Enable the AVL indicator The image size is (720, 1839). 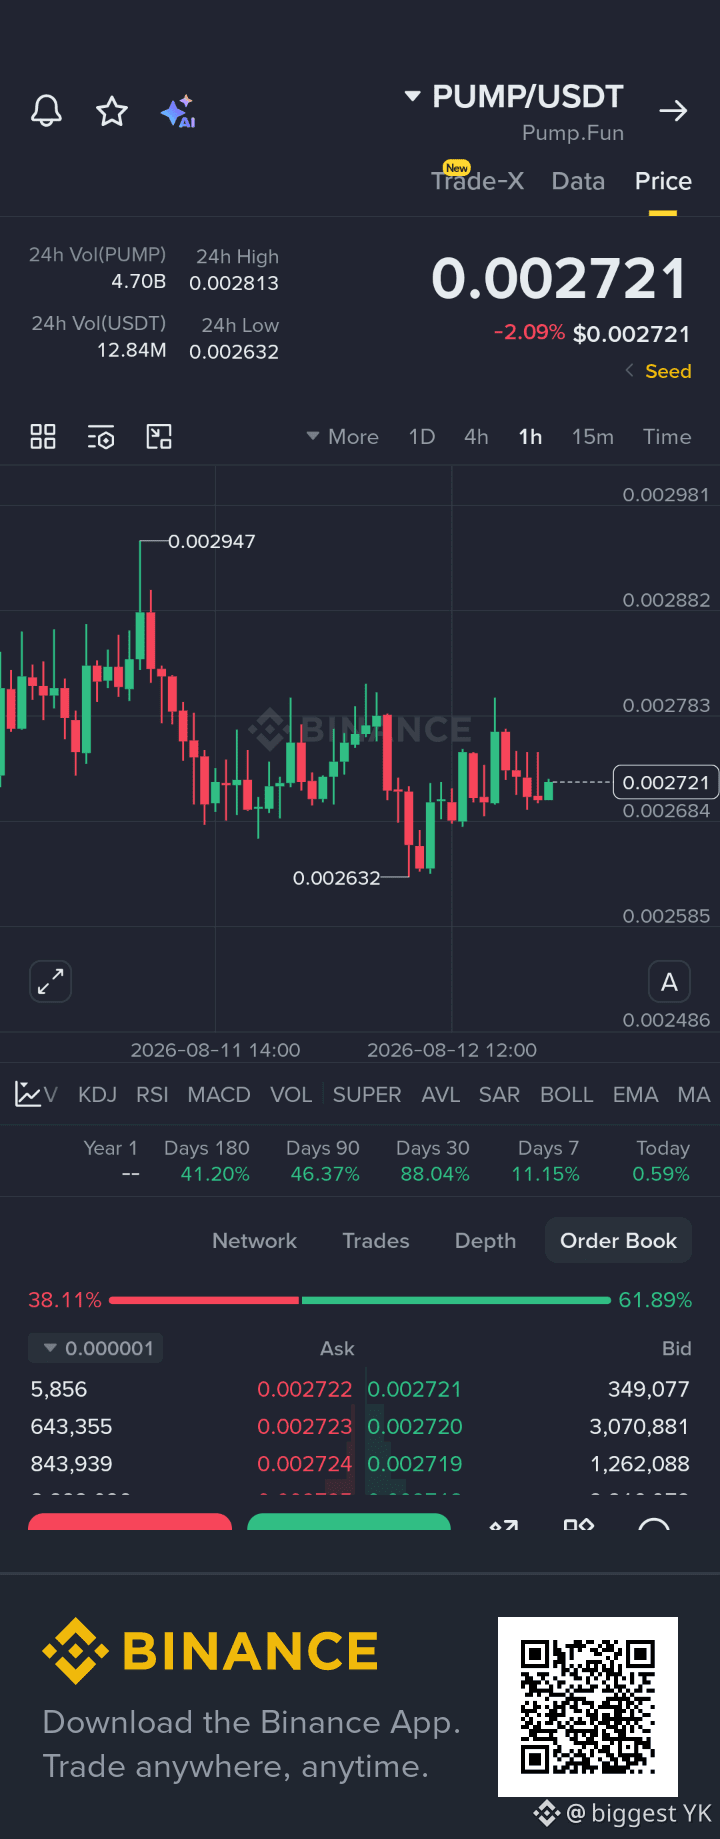pos(440,1095)
